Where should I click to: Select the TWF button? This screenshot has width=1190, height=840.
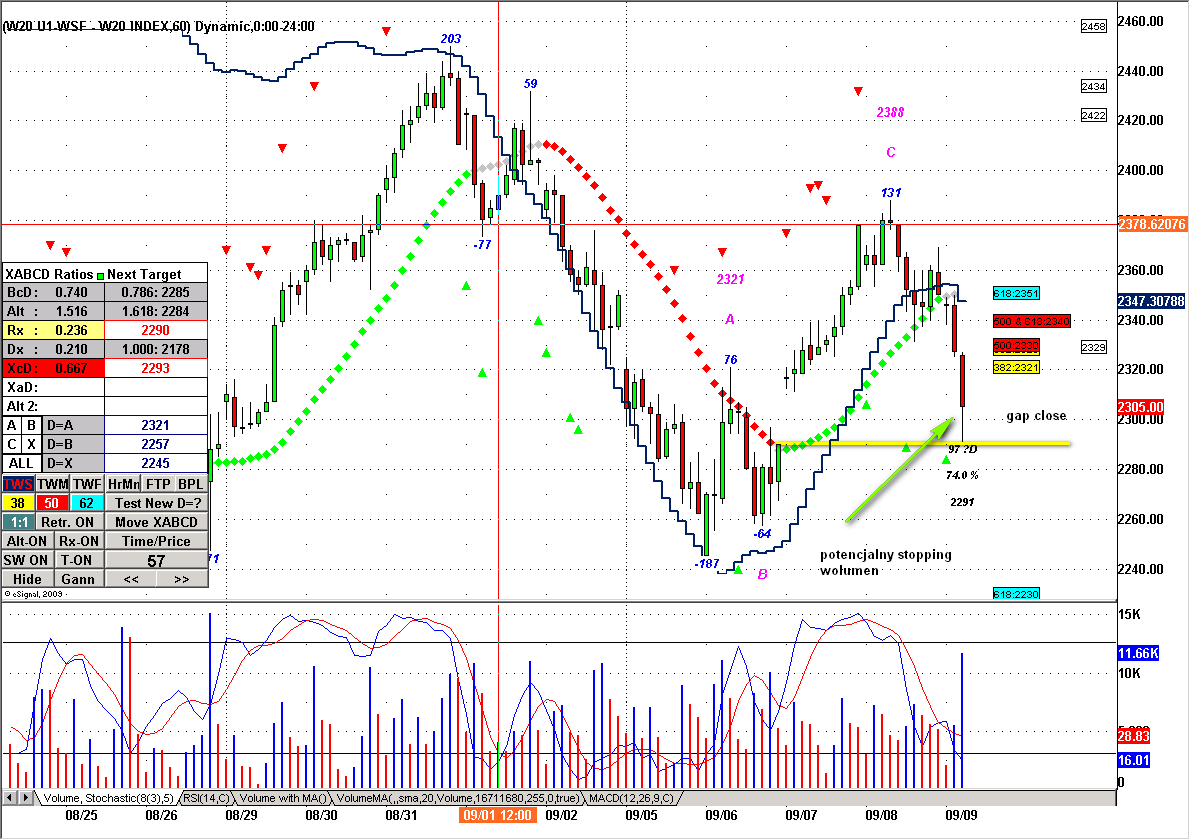87,483
